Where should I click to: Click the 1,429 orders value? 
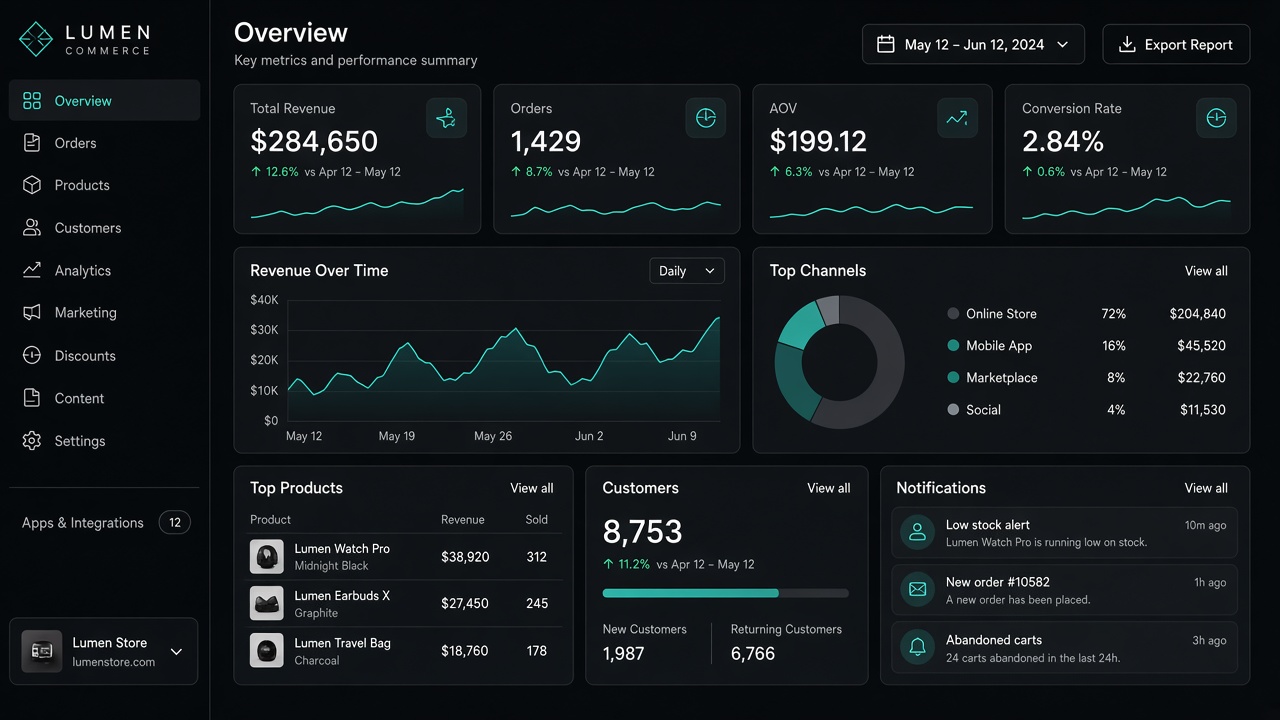coord(546,141)
